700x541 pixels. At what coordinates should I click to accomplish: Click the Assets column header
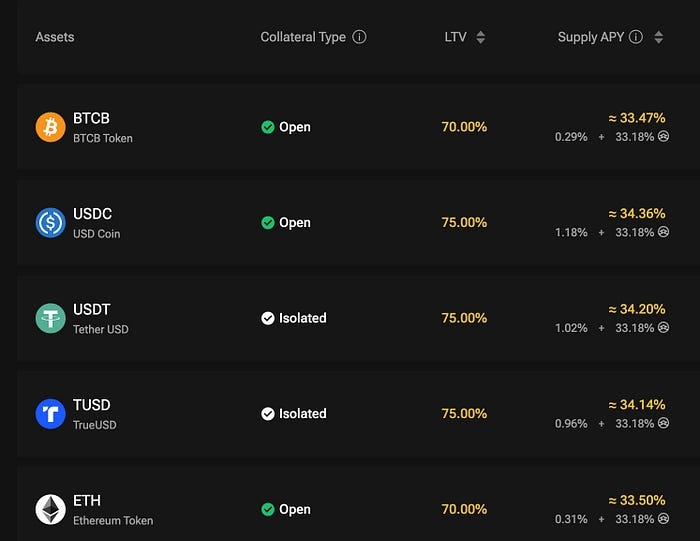55,37
